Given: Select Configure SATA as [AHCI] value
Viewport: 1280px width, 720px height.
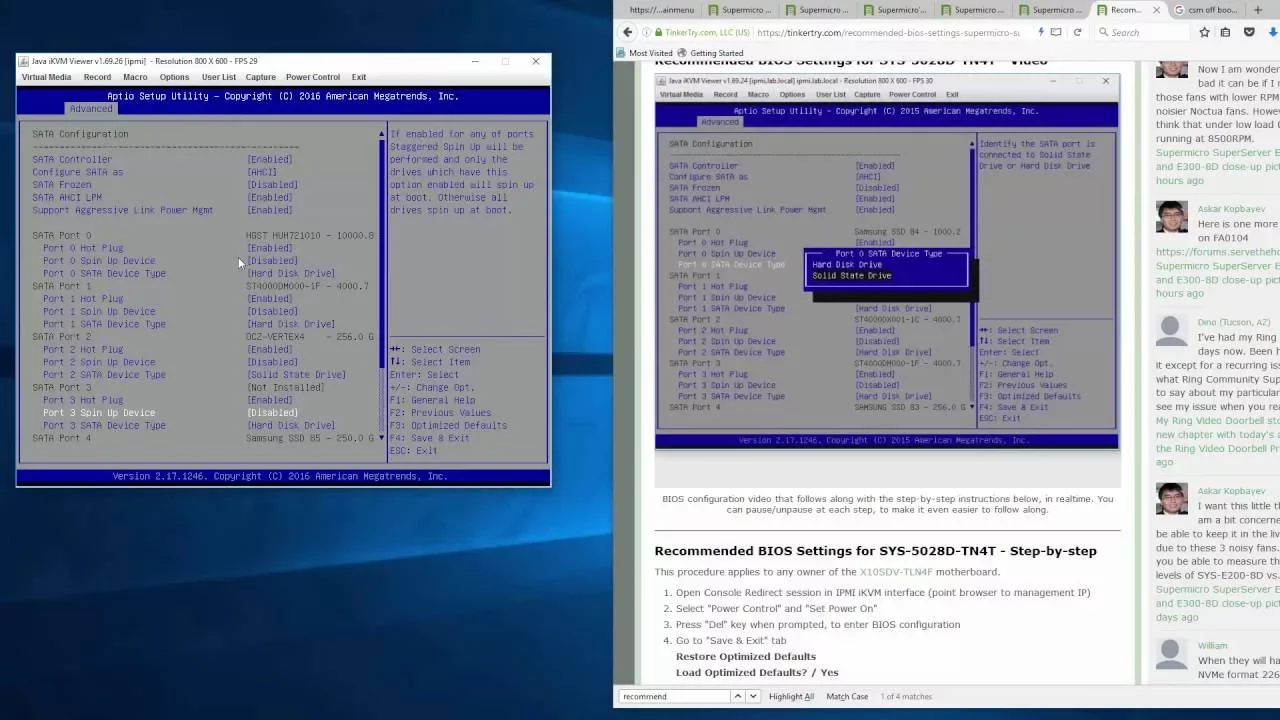Looking at the screenshot, I should [x=262, y=172].
